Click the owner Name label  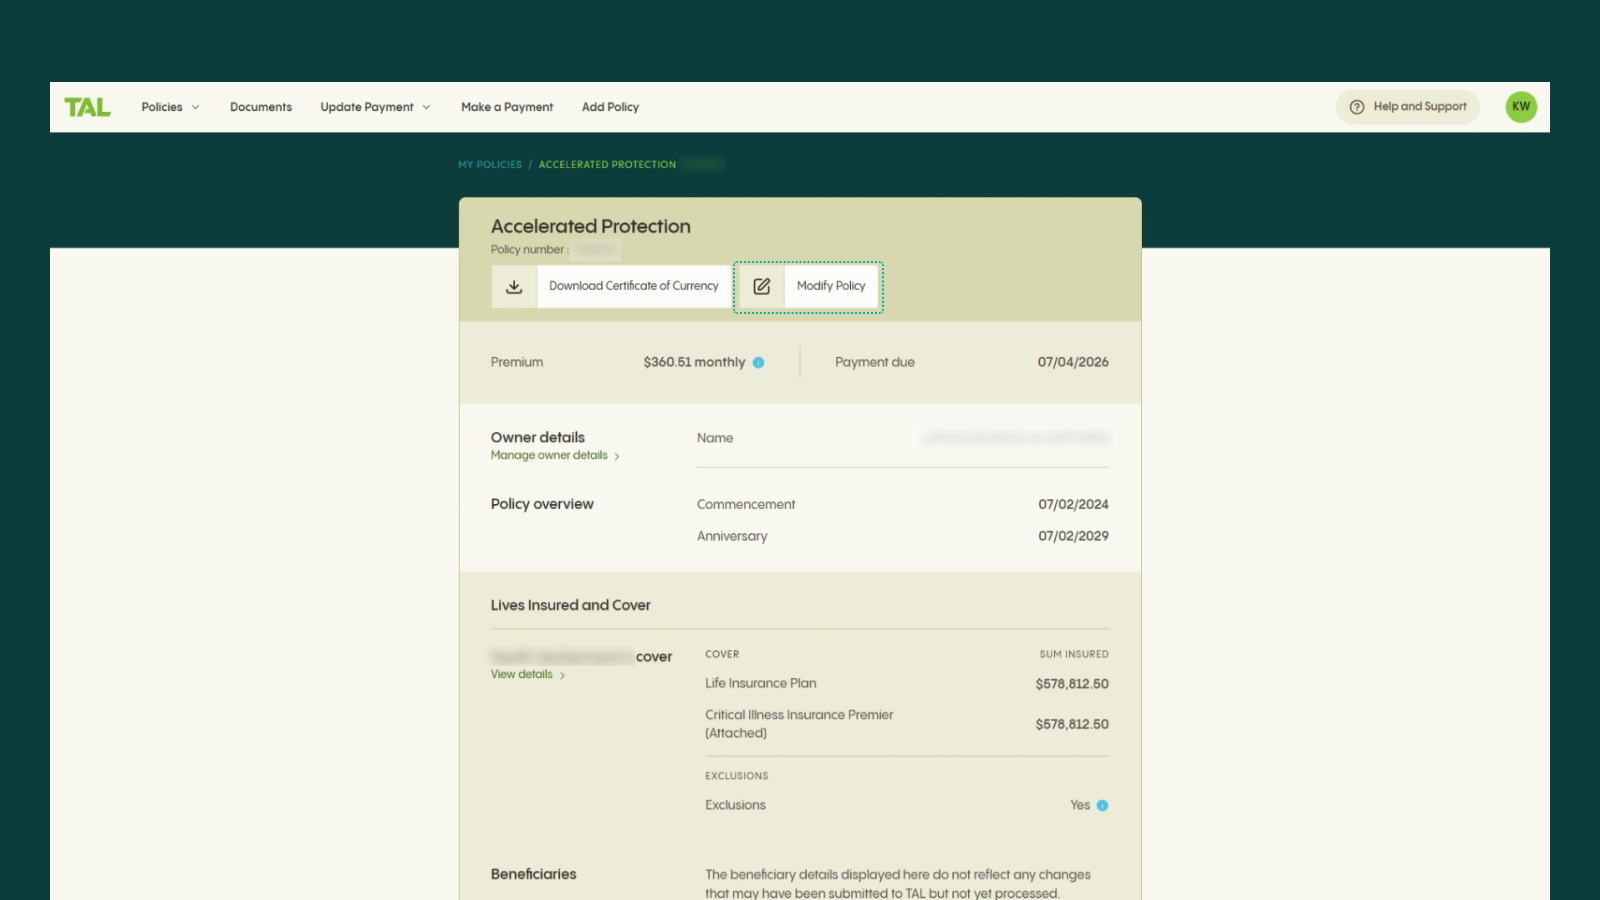click(715, 438)
